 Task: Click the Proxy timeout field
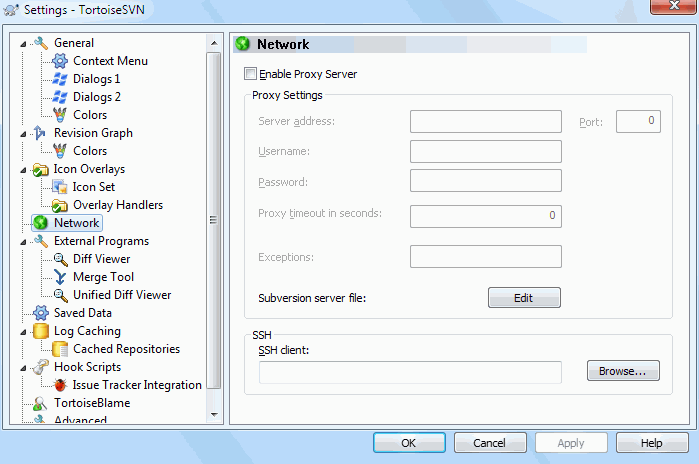(x=485, y=216)
